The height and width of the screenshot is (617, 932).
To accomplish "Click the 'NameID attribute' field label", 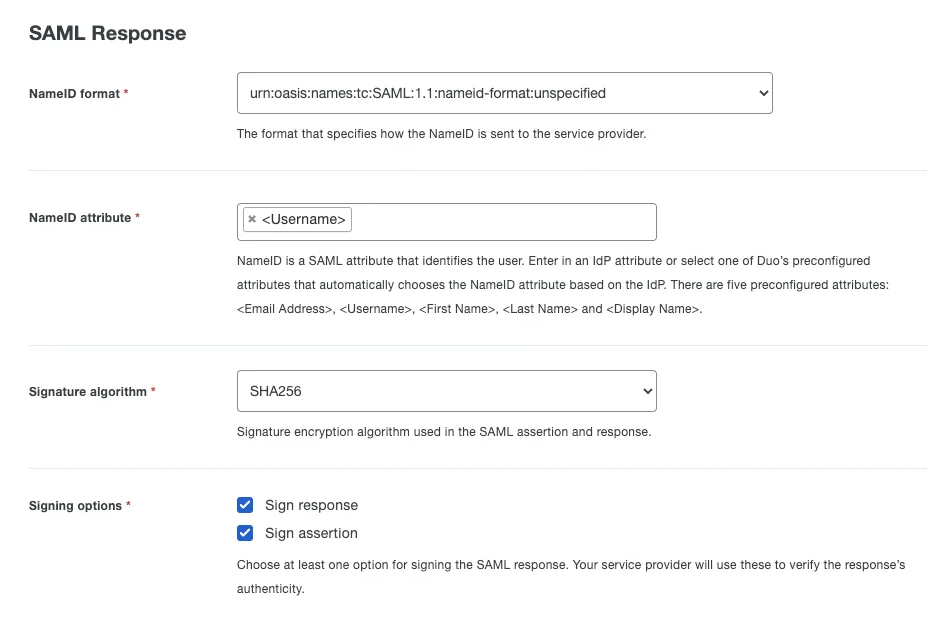I will (x=80, y=218).
